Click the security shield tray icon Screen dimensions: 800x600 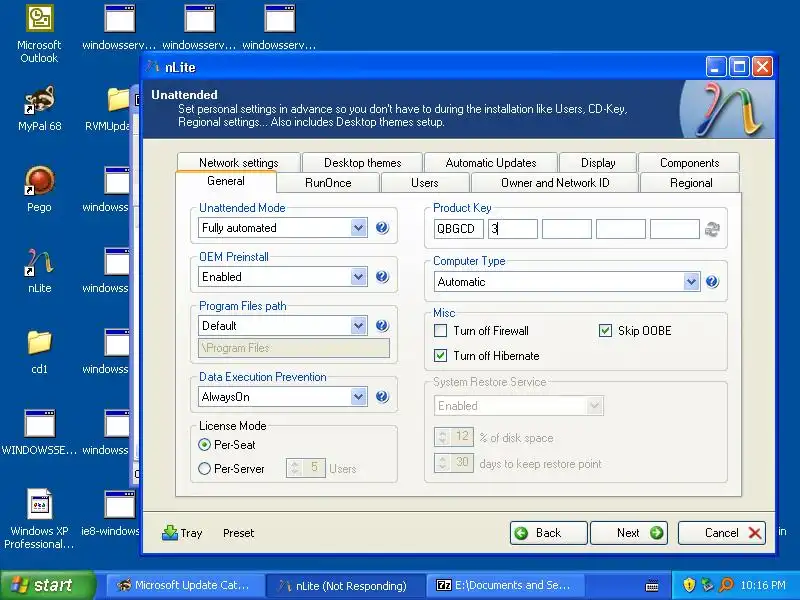point(689,585)
